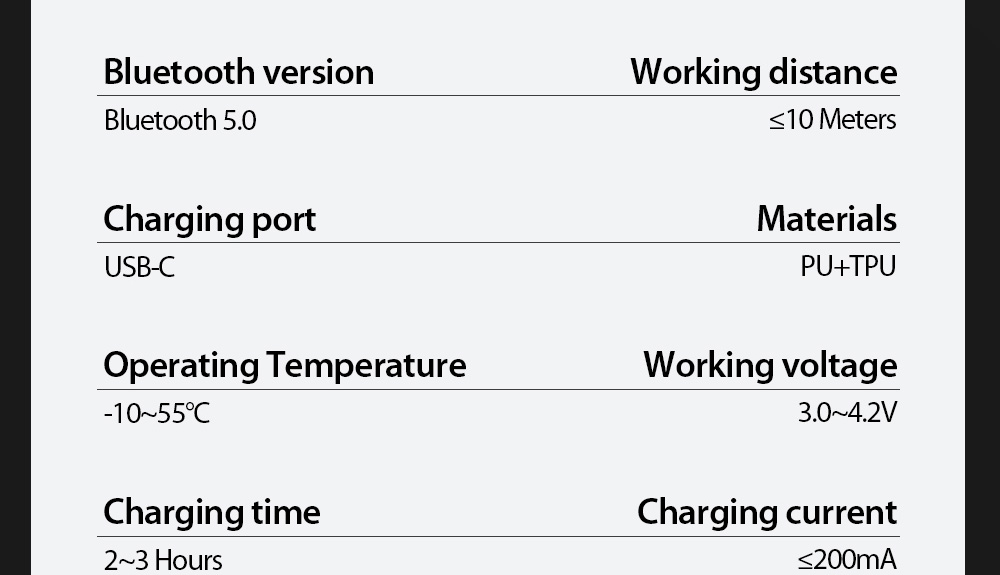Click the Operating Temperature heading
Viewport: 1000px width, 575px height.
coord(284,365)
